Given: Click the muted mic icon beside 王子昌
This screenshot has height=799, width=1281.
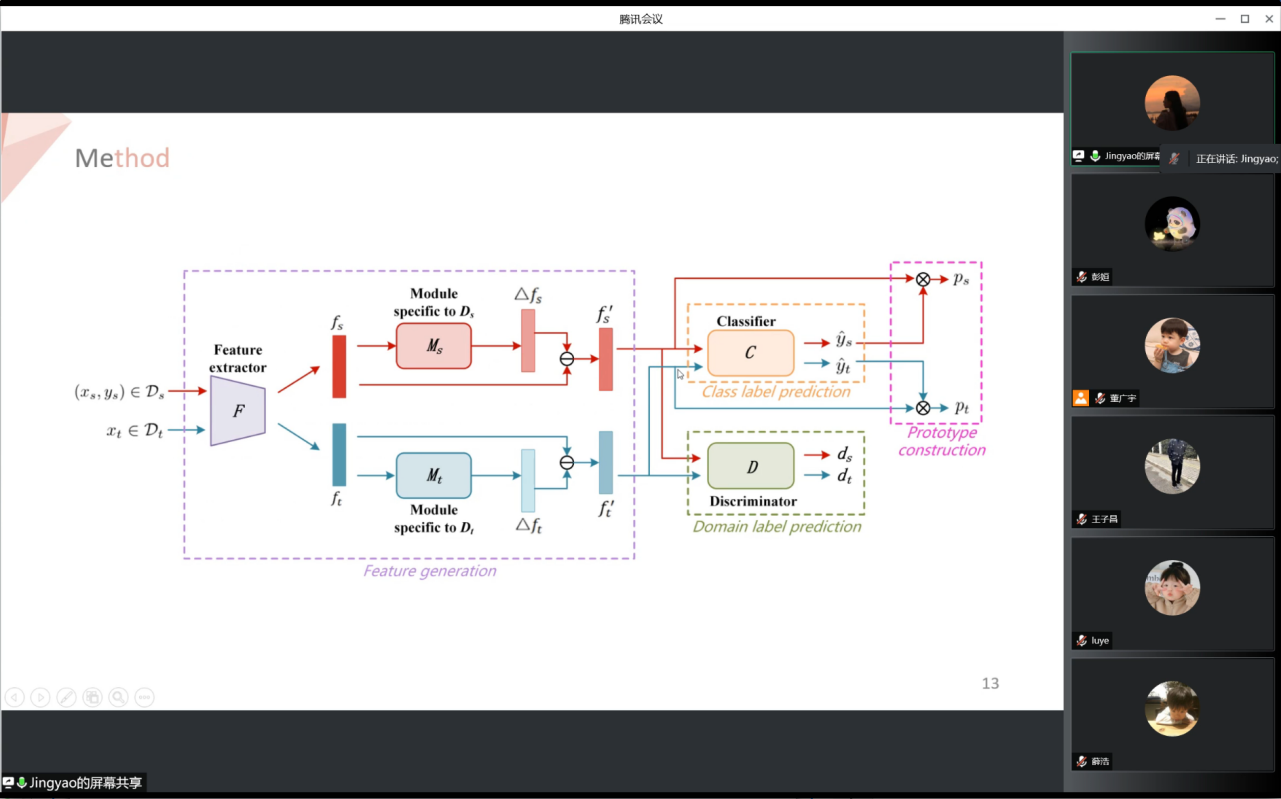Looking at the screenshot, I should (x=1081, y=519).
